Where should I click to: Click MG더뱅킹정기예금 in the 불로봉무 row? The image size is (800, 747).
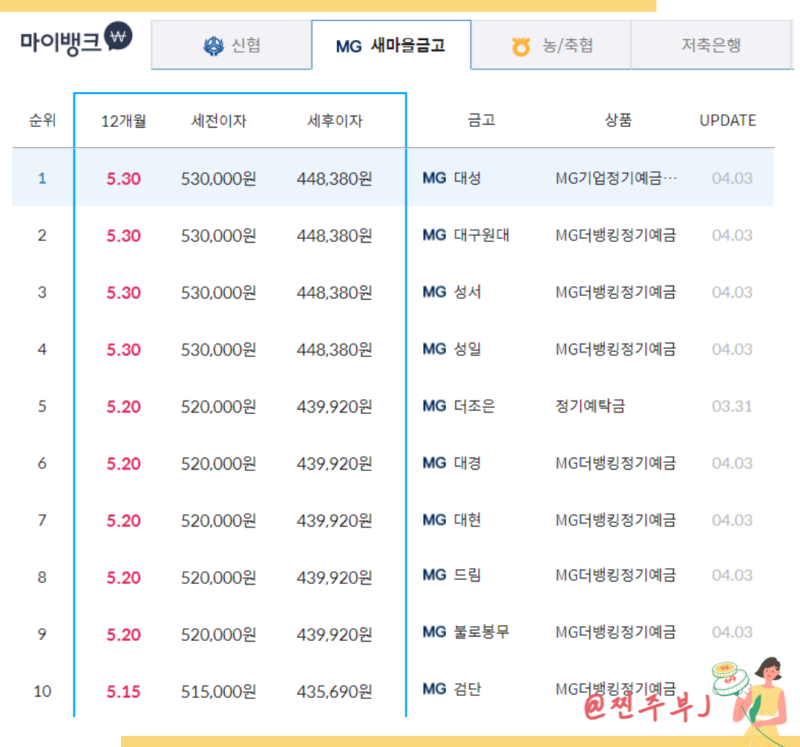[616, 632]
